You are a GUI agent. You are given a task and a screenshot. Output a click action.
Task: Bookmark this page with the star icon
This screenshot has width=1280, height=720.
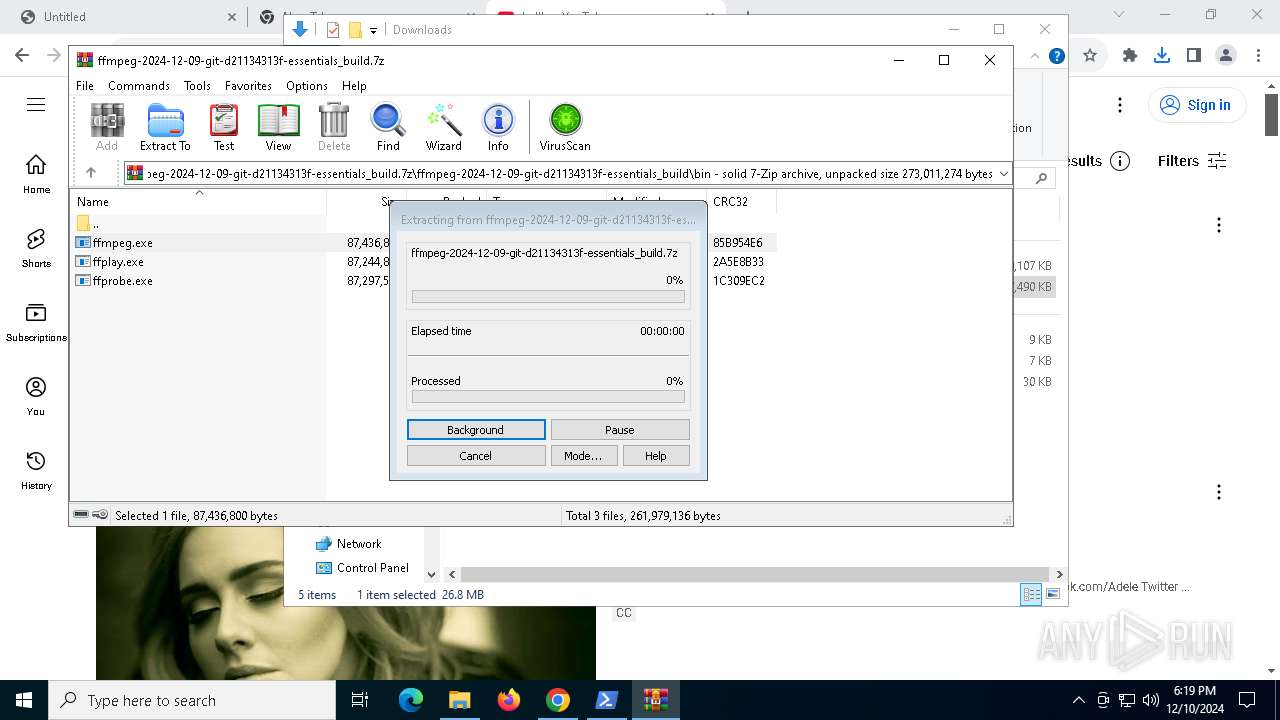(x=1090, y=56)
